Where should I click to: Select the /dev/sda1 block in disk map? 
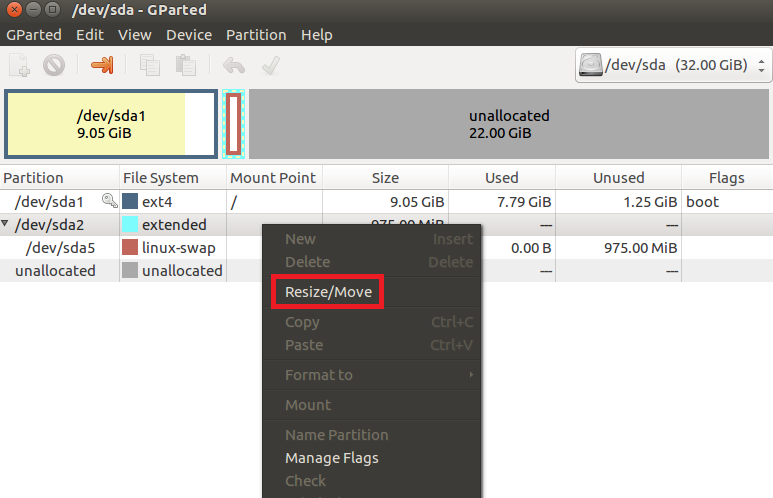pyautogui.click(x=111, y=124)
